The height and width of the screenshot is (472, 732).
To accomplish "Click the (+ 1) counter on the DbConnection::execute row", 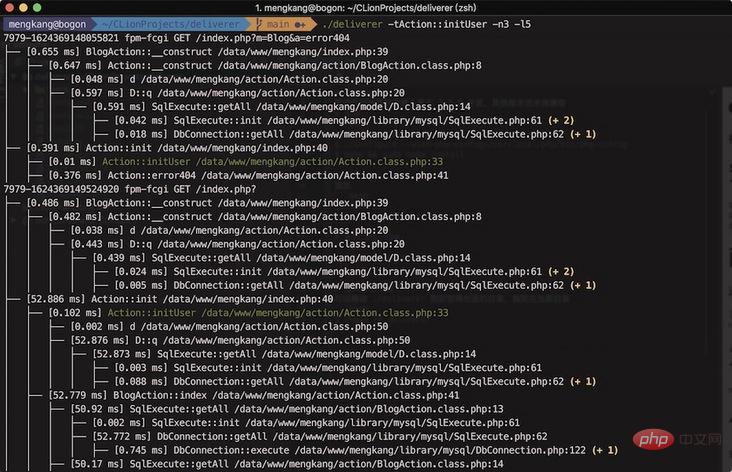I will click(x=605, y=451).
